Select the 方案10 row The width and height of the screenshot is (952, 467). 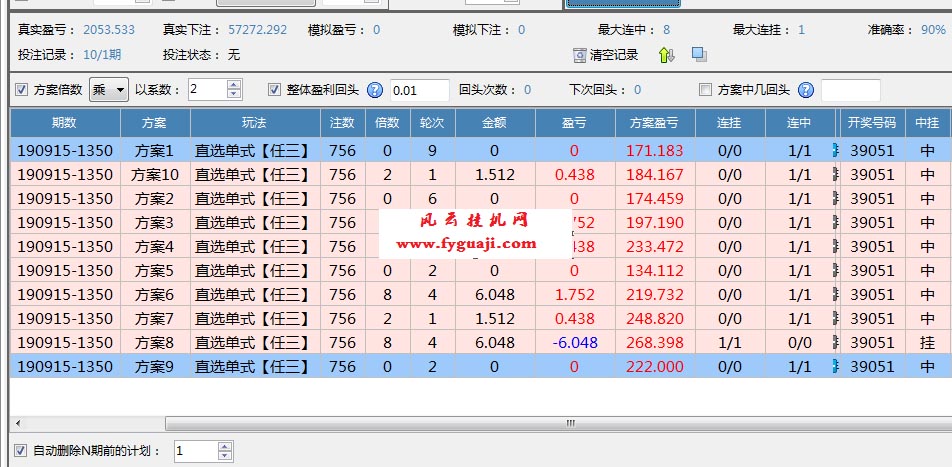pyautogui.click(x=481, y=174)
